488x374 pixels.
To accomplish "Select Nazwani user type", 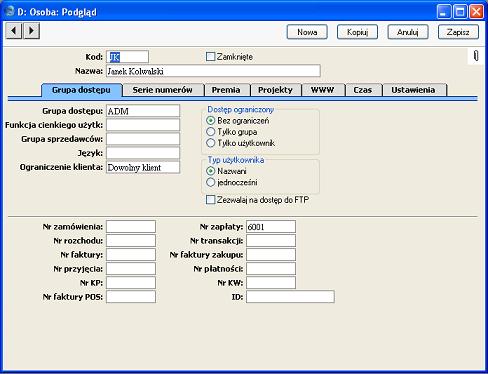I will point(210,171).
